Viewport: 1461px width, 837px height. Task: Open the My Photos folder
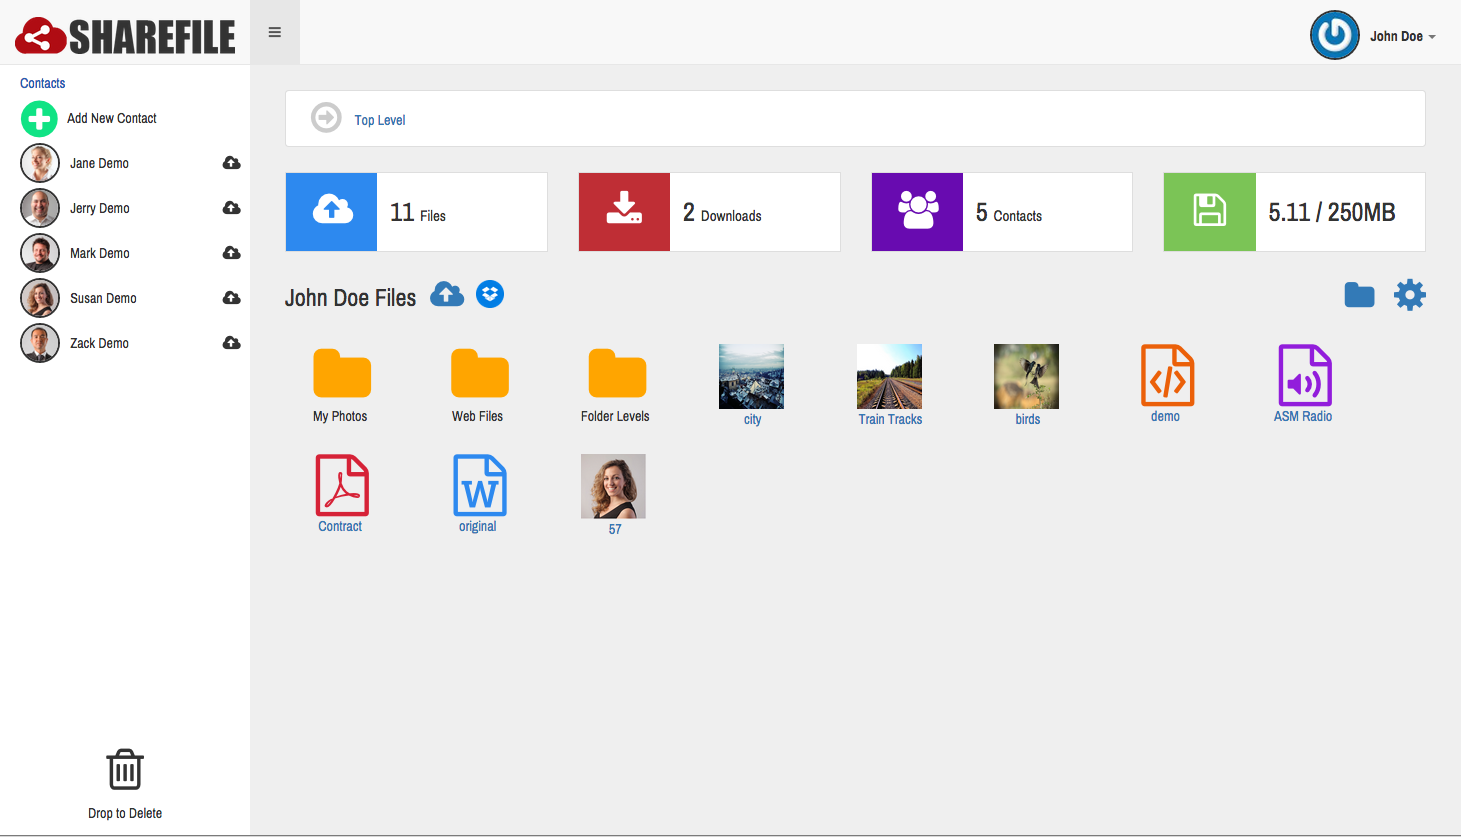(342, 376)
